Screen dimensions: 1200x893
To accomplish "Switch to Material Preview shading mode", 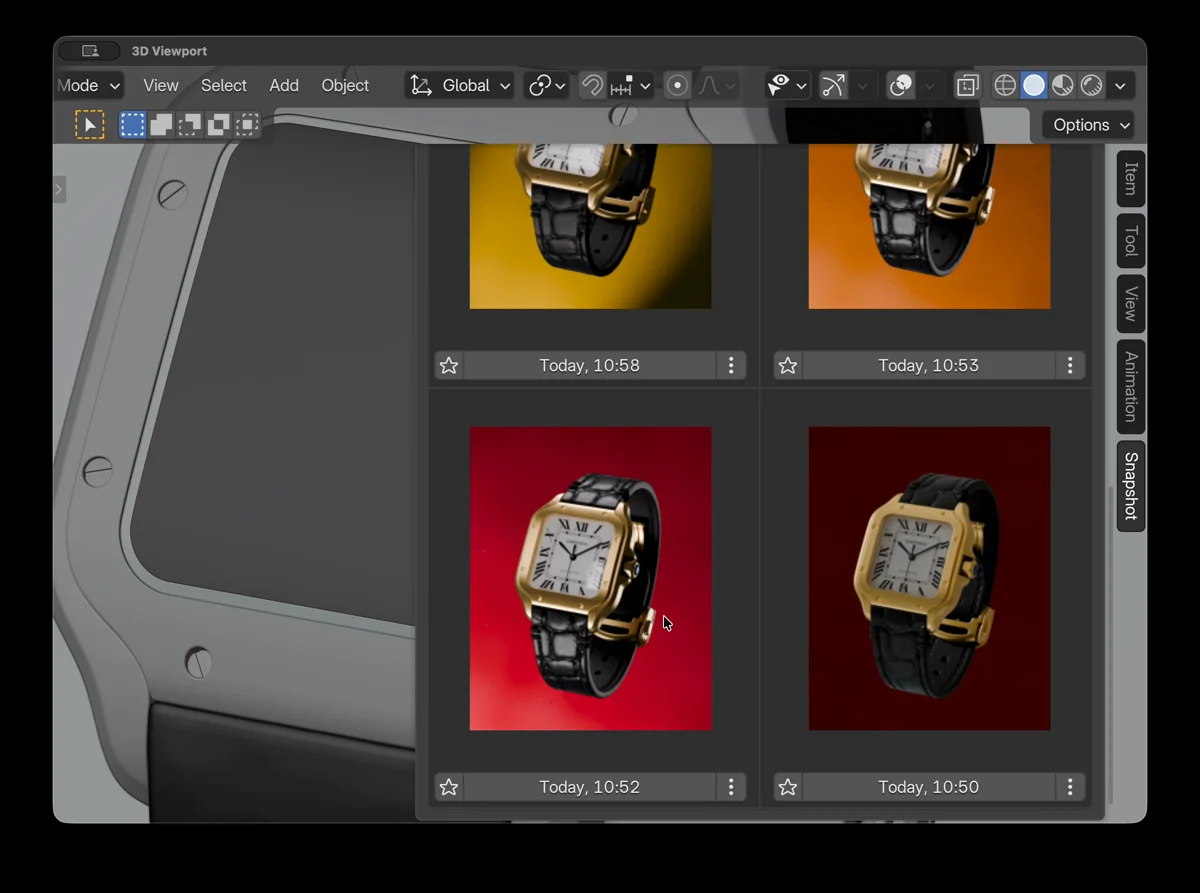I will click(1063, 85).
